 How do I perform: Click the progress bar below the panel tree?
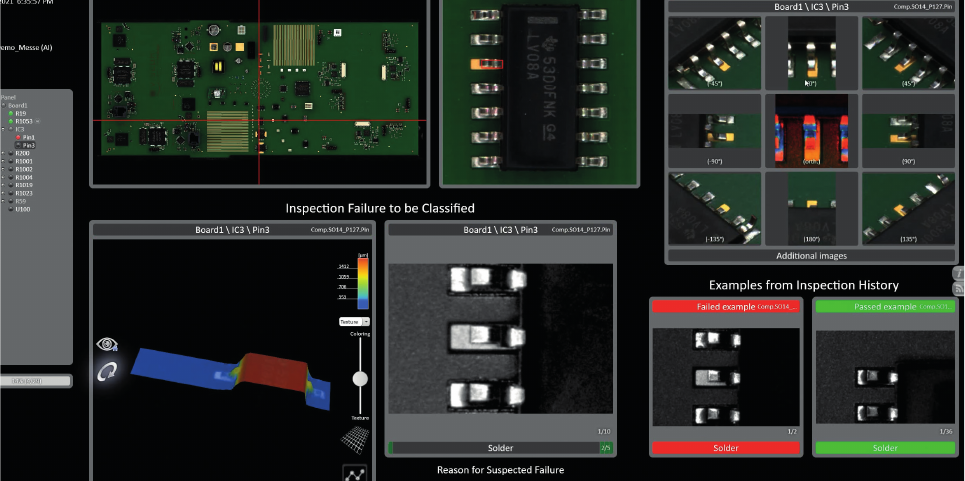(x=36, y=381)
